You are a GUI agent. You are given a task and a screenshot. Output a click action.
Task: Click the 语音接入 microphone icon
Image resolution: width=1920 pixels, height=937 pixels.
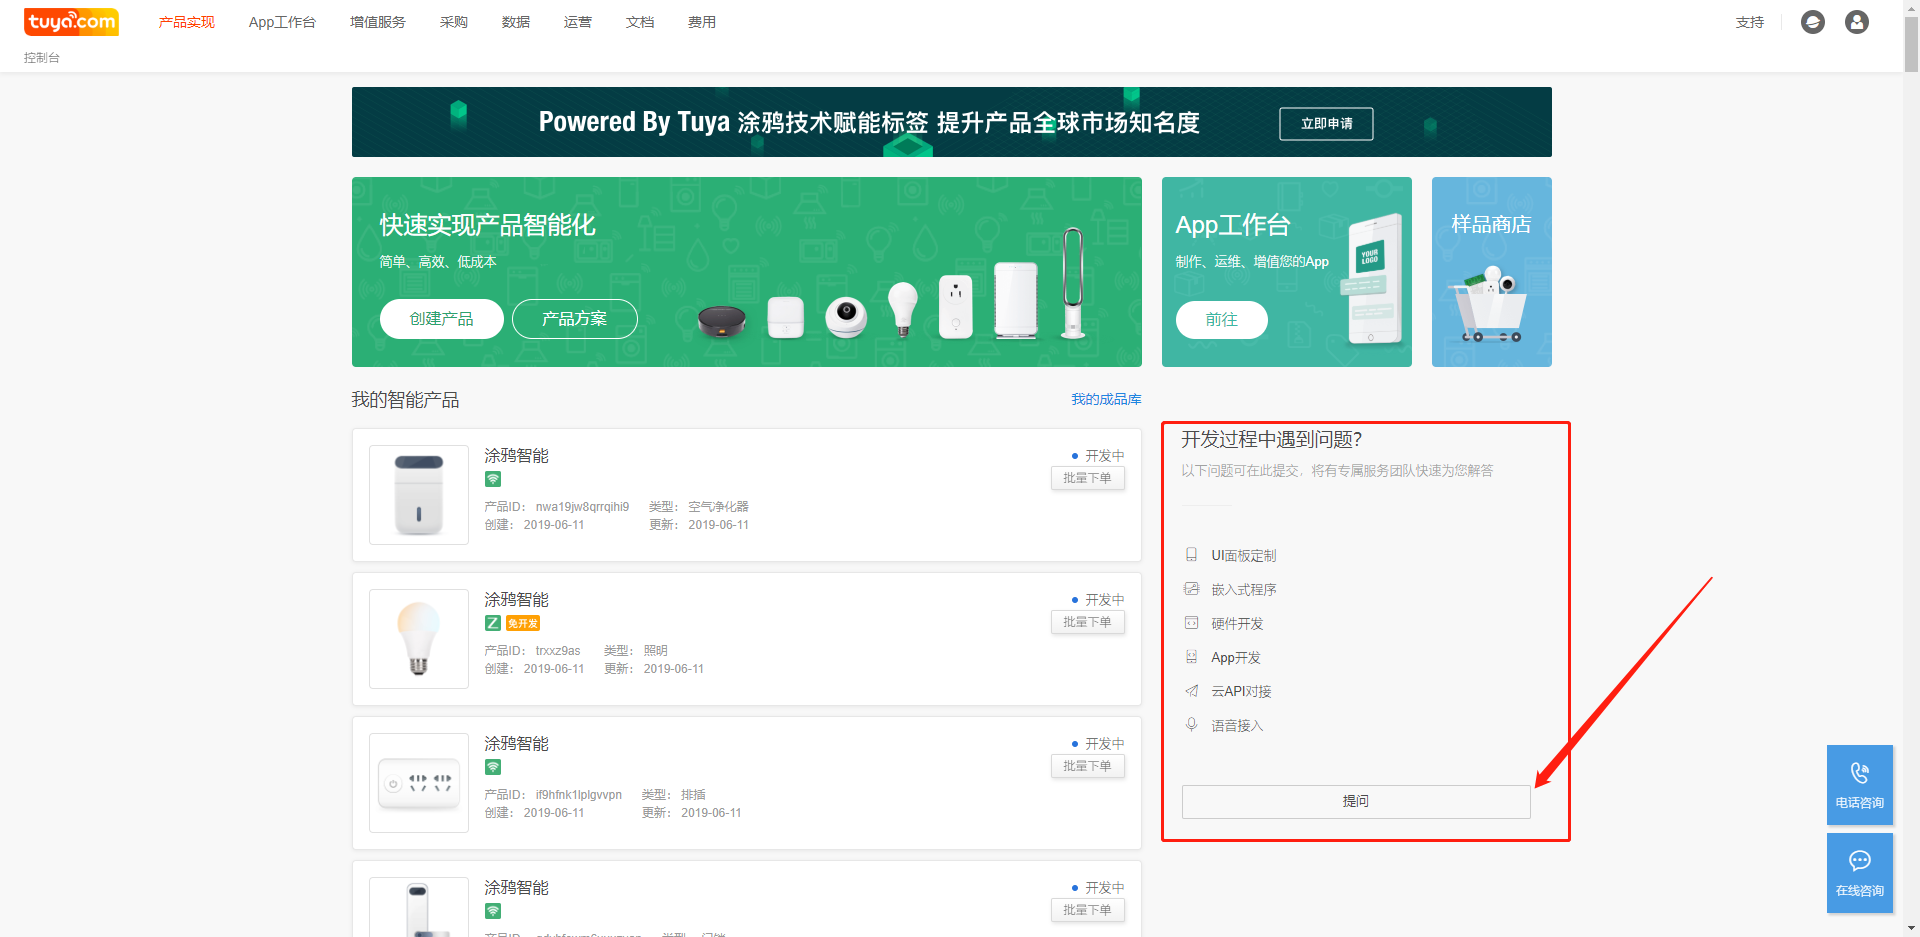[1191, 725]
